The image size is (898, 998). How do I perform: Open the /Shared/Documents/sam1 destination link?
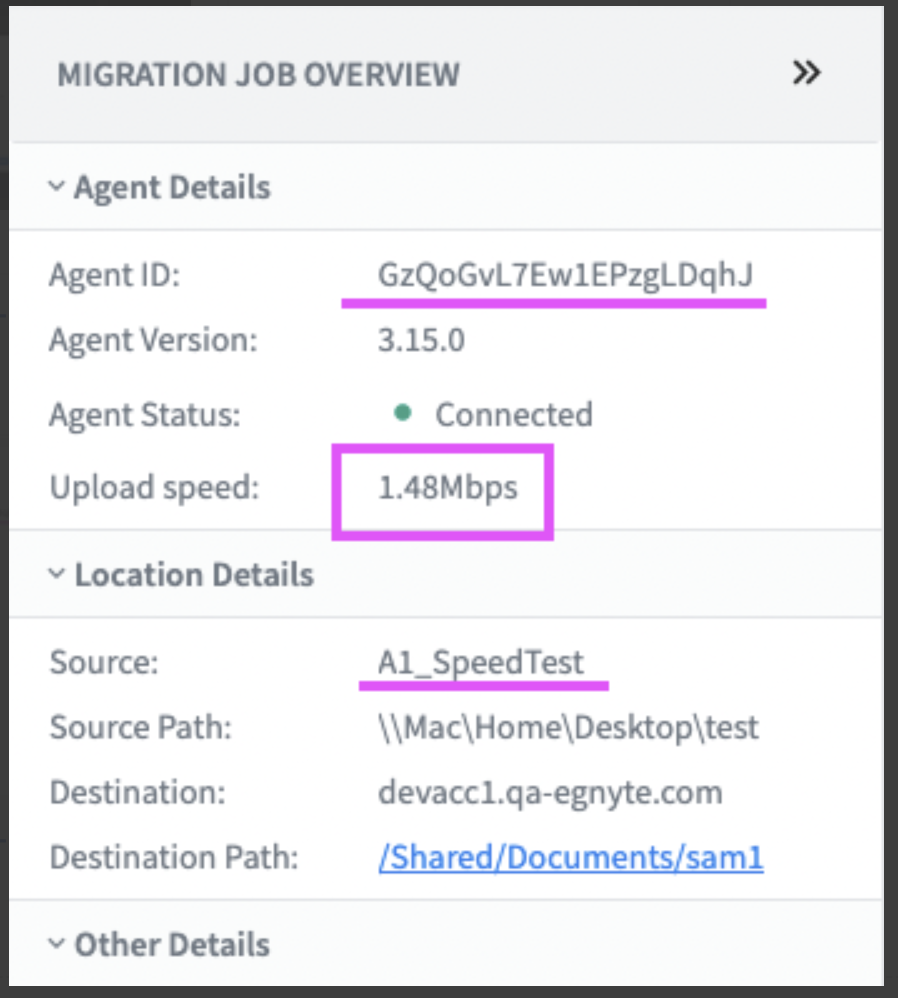[571, 857]
